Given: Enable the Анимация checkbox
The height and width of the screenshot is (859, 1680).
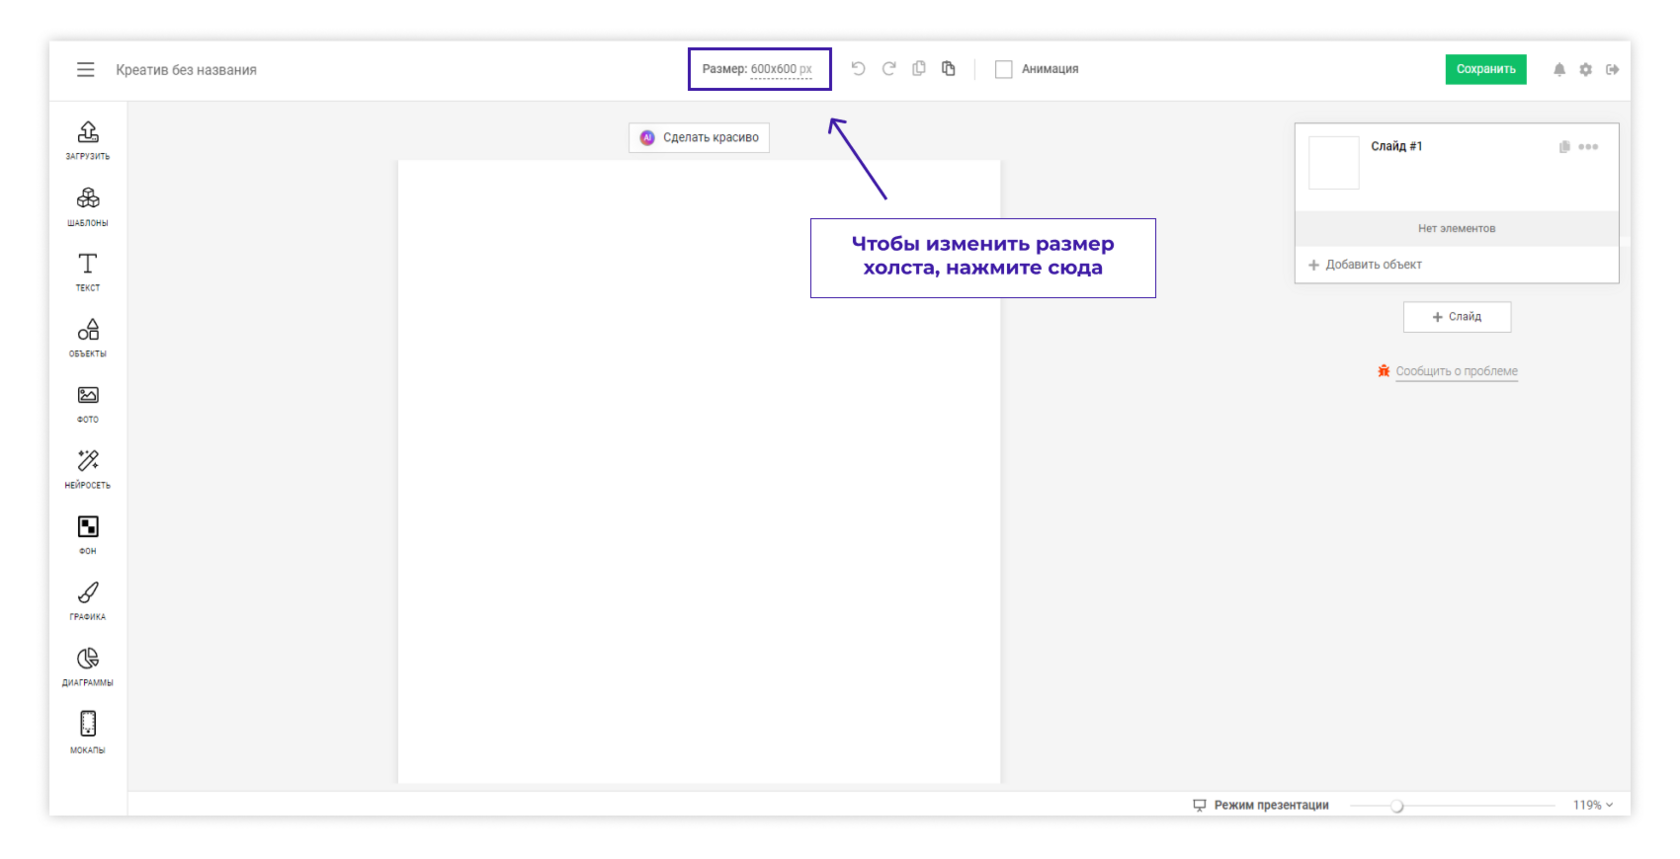Looking at the screenshot, I should pos(1004,69).
